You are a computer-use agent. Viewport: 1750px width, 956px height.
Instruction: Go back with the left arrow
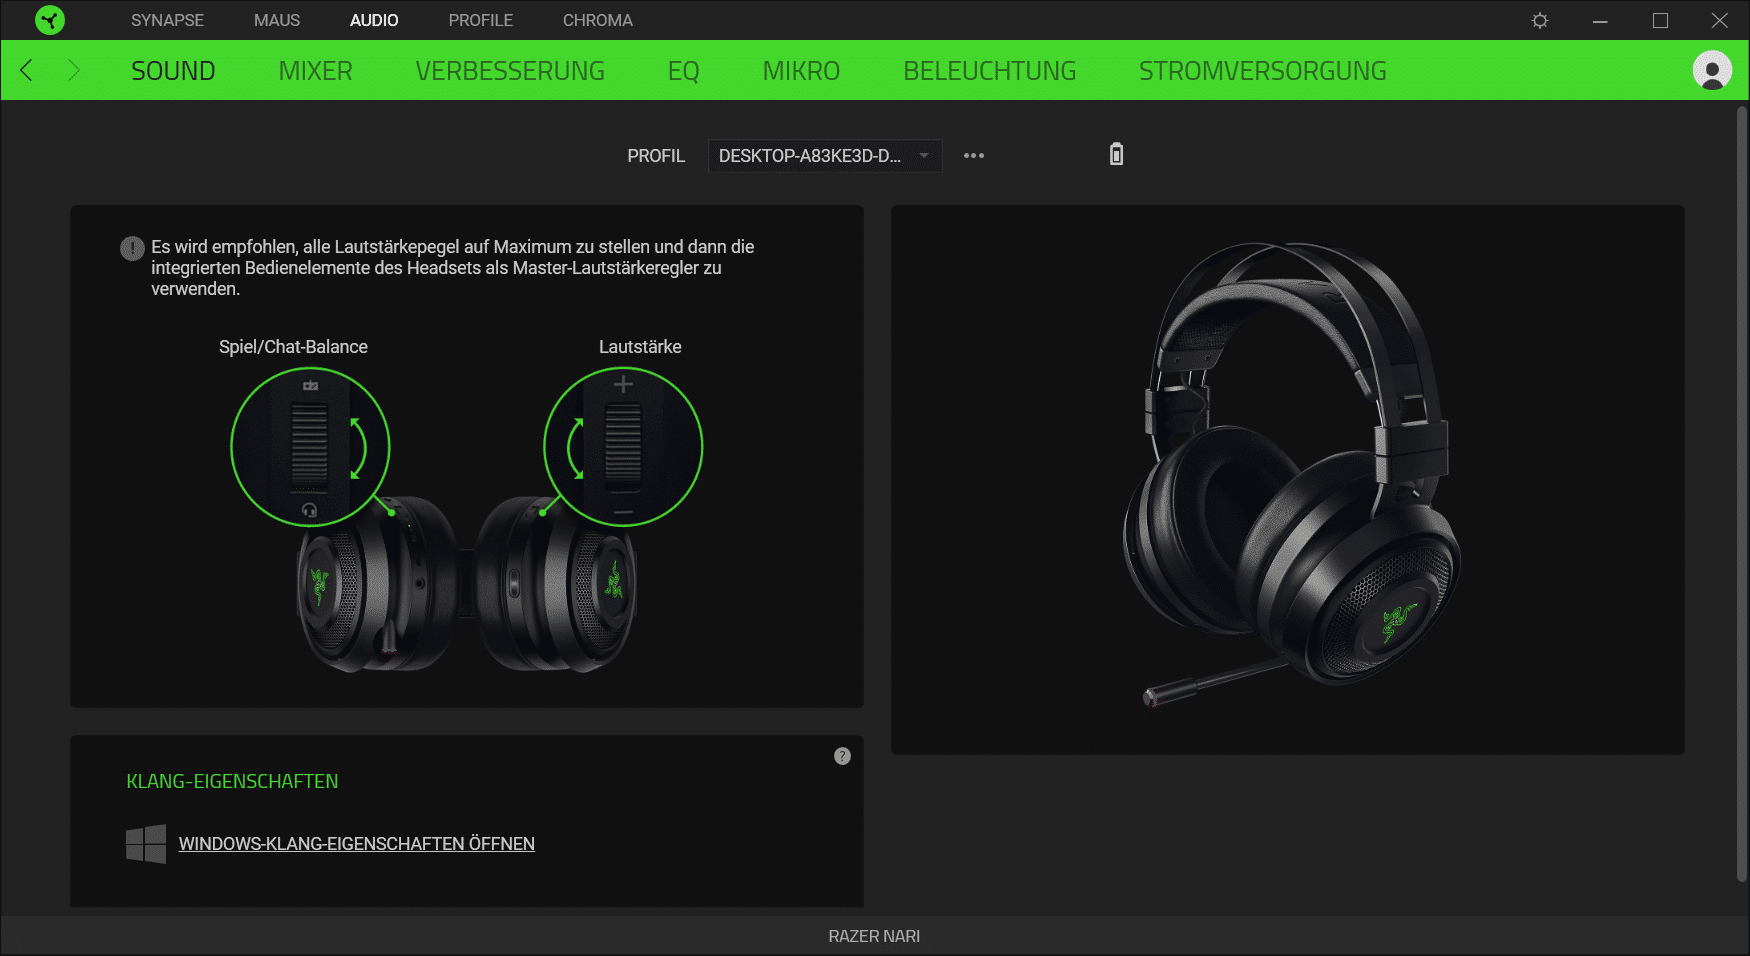click(x=27, y=70)
